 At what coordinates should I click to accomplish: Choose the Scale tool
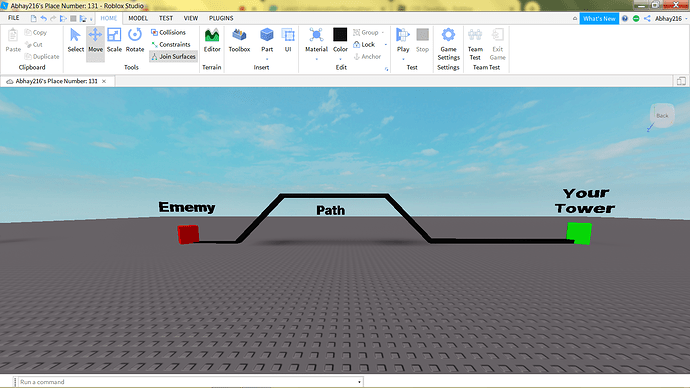click(x=114, y=40)
